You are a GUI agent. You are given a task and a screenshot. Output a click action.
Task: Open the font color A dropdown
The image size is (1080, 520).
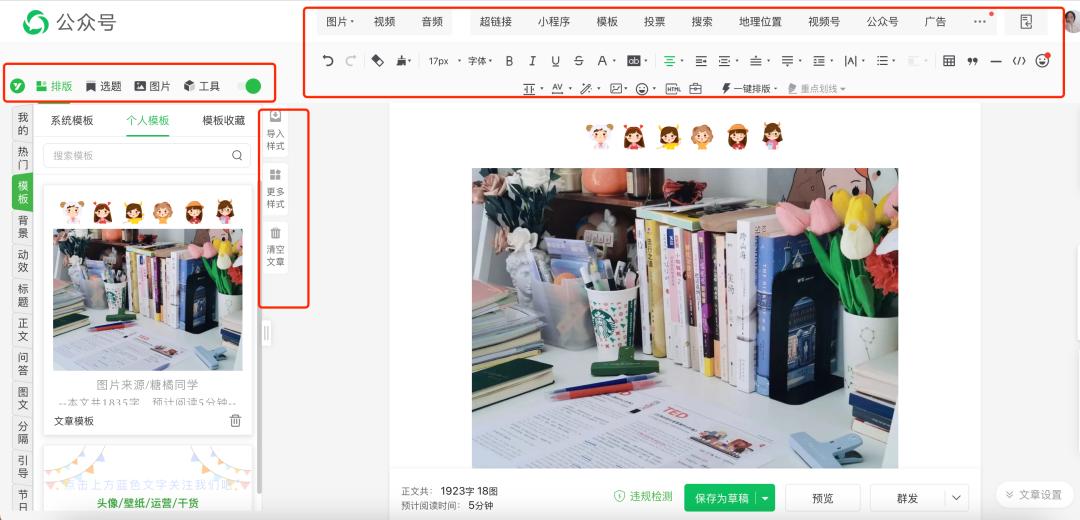(x=605, y=61)
